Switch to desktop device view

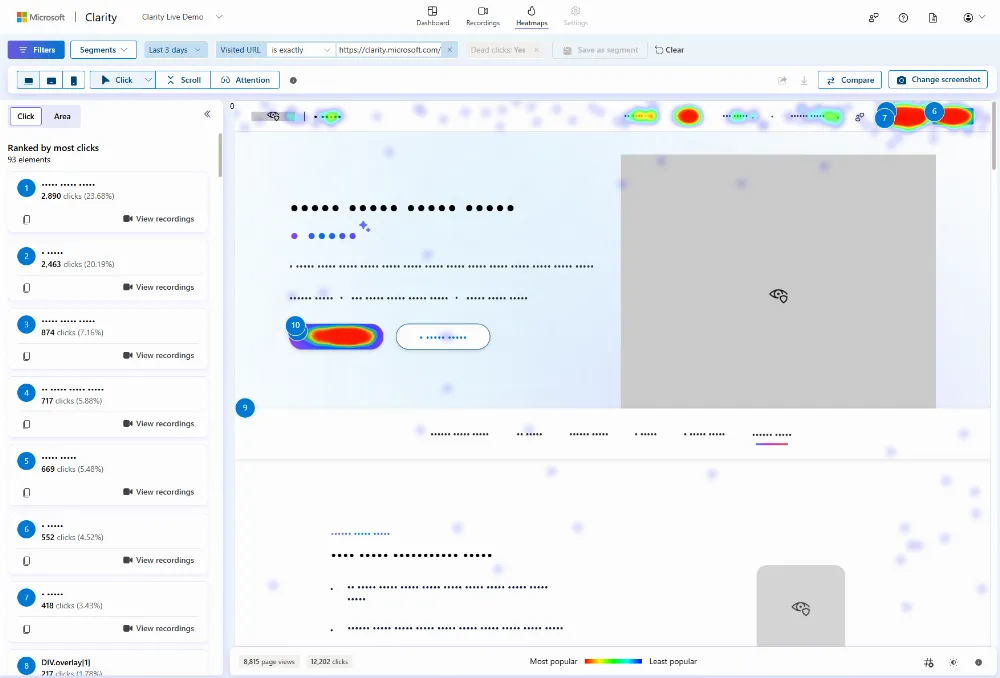tap(29, 80)
